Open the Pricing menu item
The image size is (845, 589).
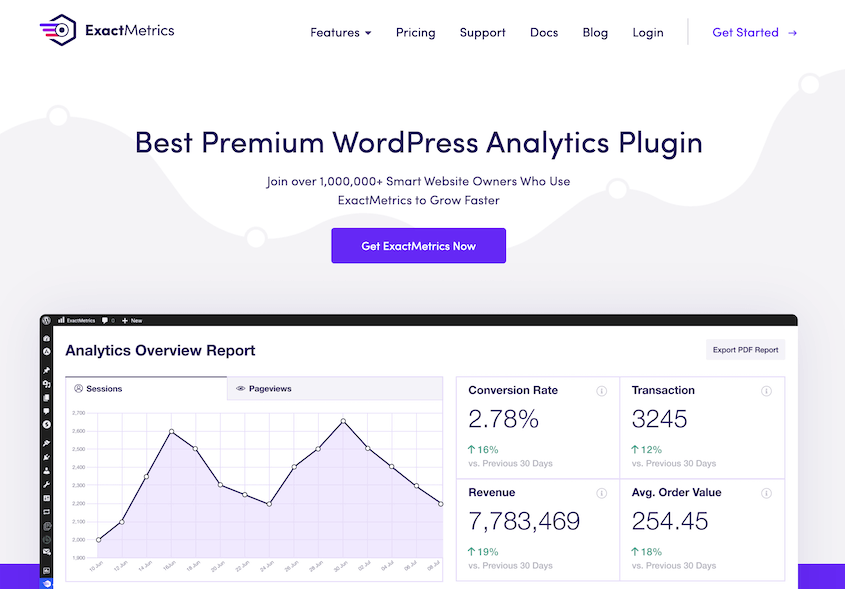coord(415,33)
